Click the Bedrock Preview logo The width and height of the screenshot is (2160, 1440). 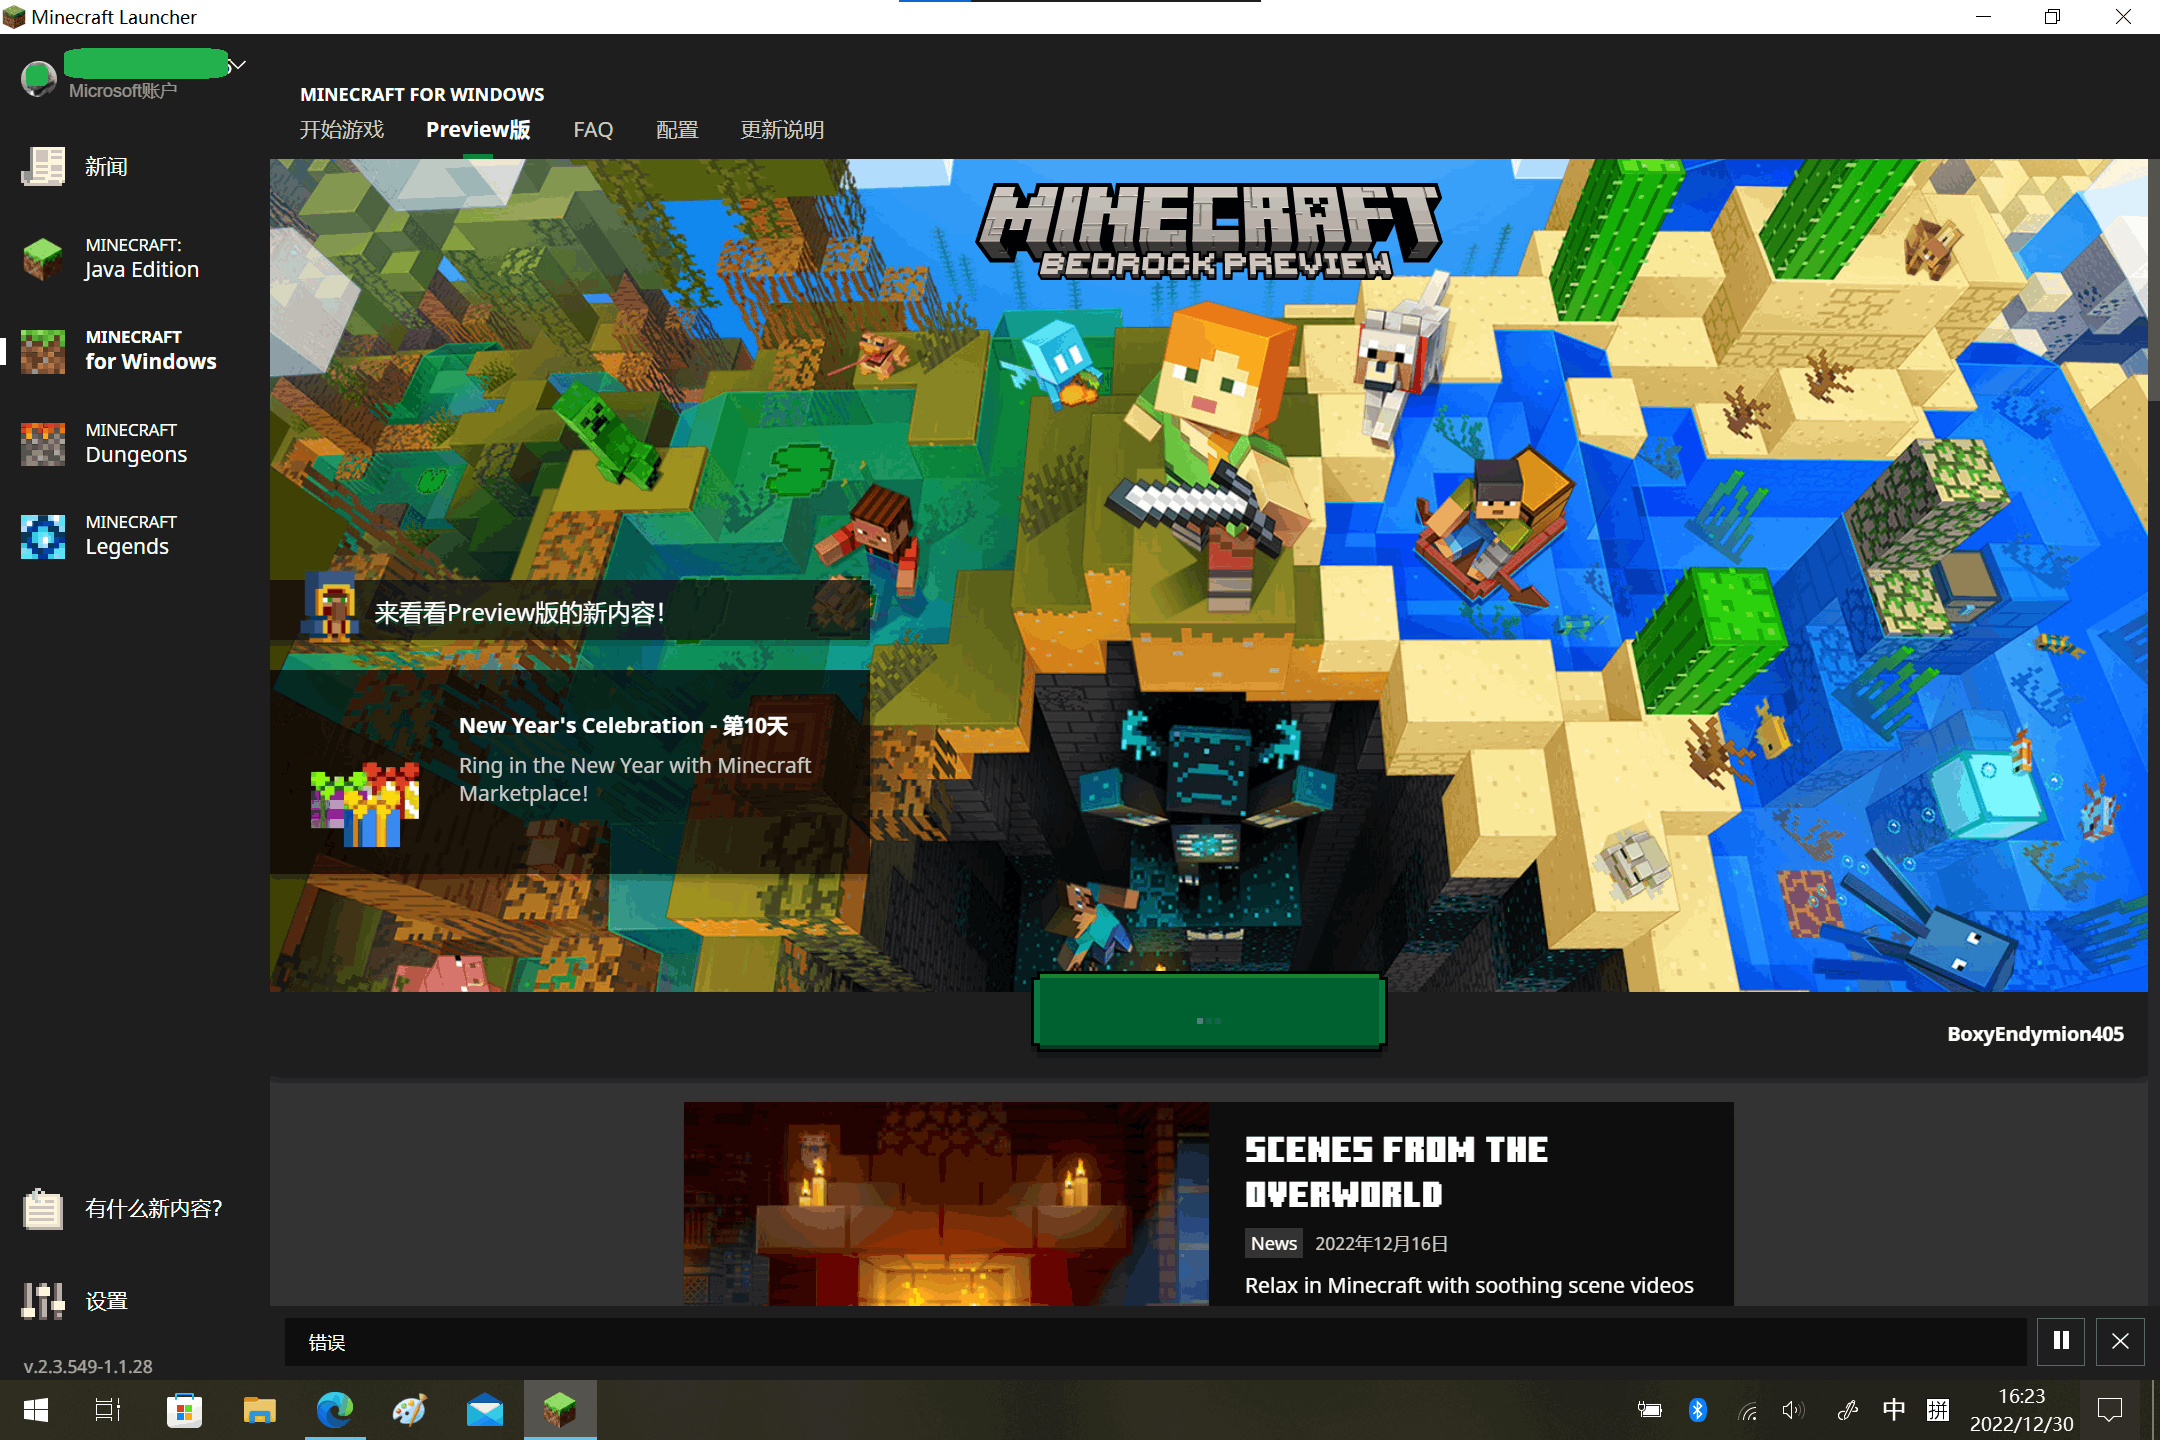click(x=1210, y=231)
